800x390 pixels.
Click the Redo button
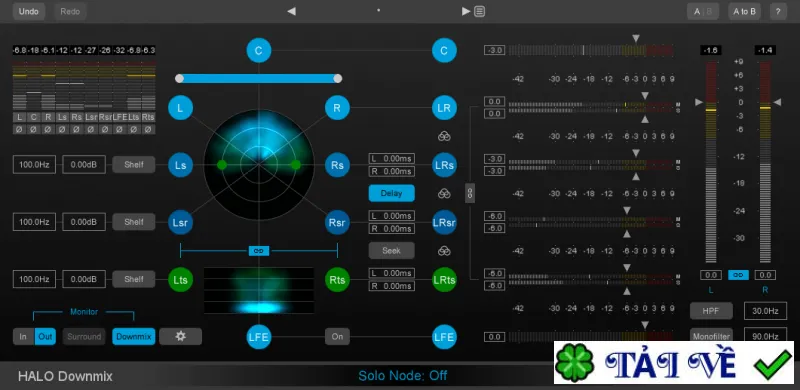click(x=70, y=11)
